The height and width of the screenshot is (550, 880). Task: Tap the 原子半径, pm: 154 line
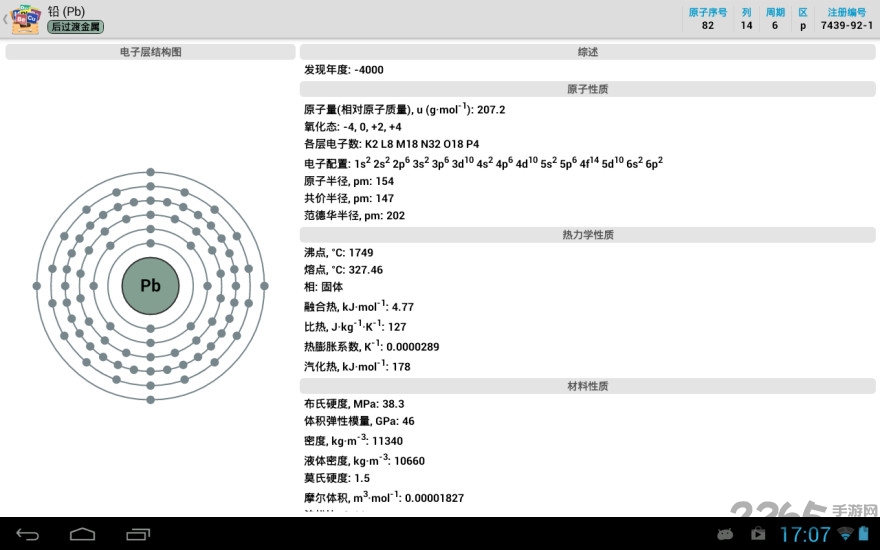pos(349,181)
